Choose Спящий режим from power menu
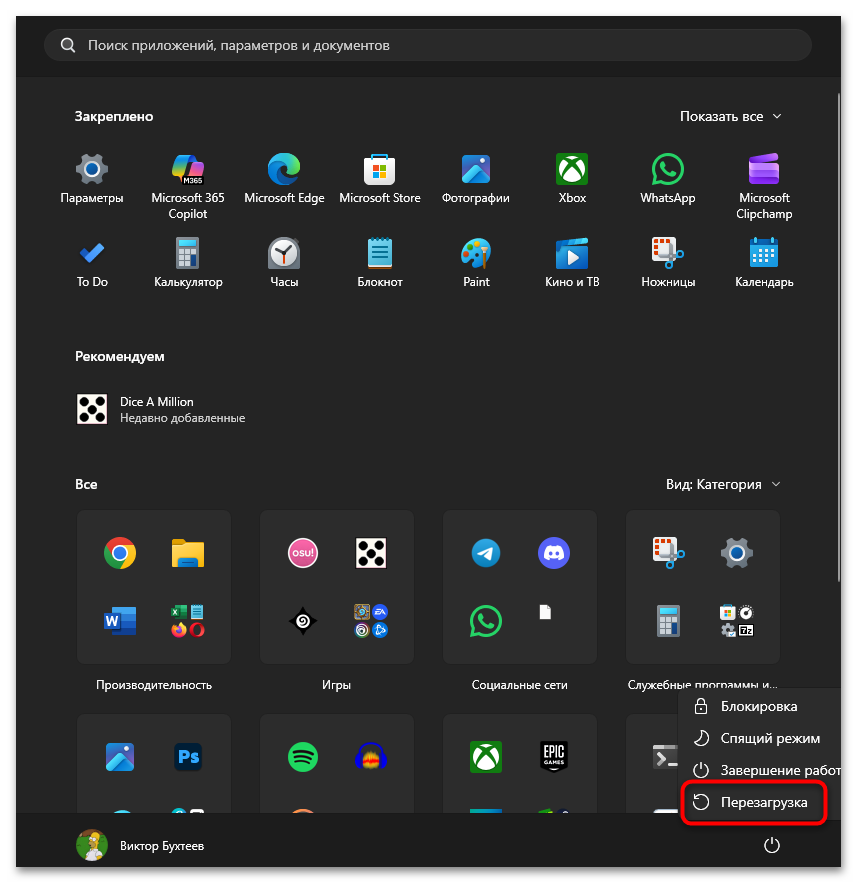This screenshot has width=857, height=883. click(x=759, y=738)
